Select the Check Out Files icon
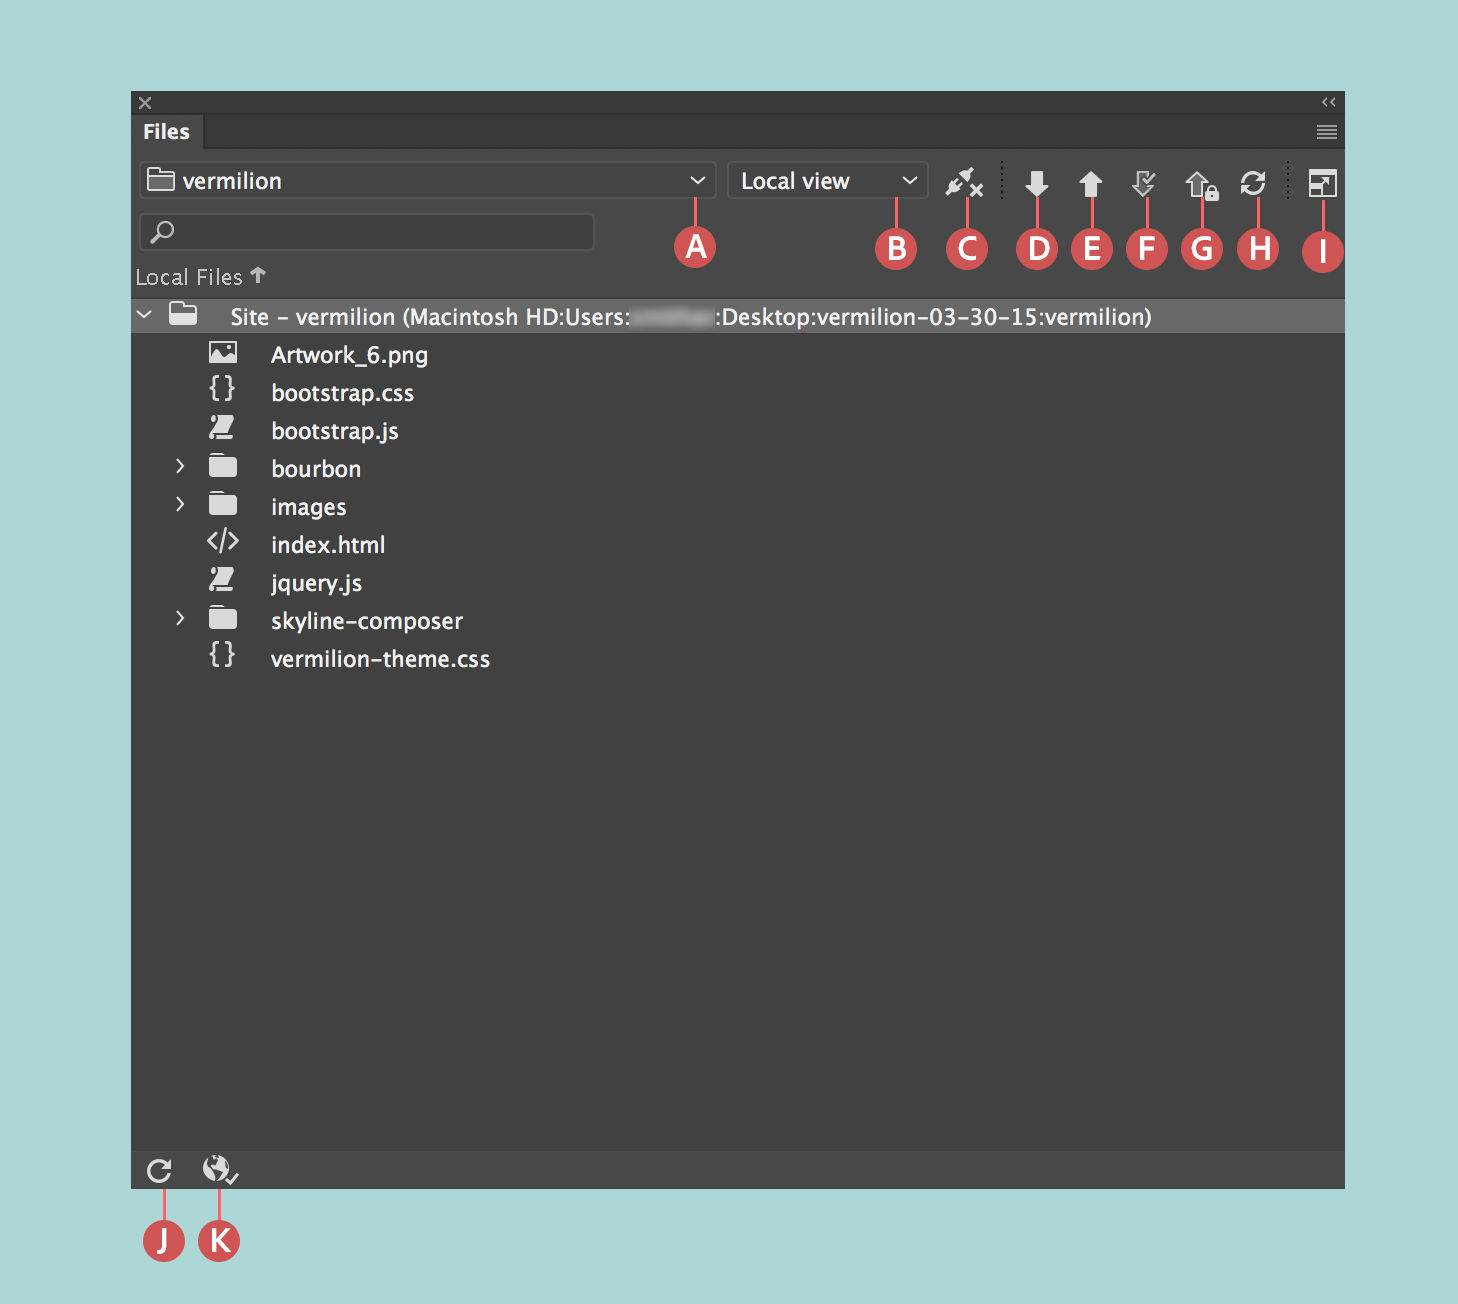The height and width of the screenshot is (1304, 1458). point(1146,183)
